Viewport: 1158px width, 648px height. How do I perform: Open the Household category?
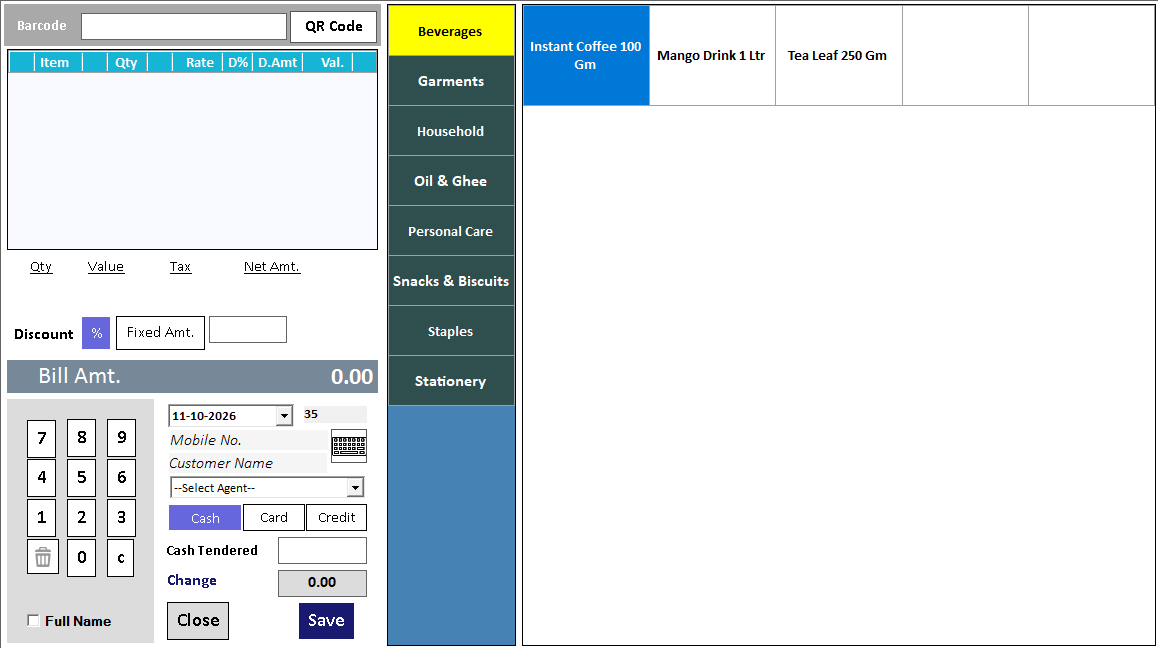pos(451,132)
